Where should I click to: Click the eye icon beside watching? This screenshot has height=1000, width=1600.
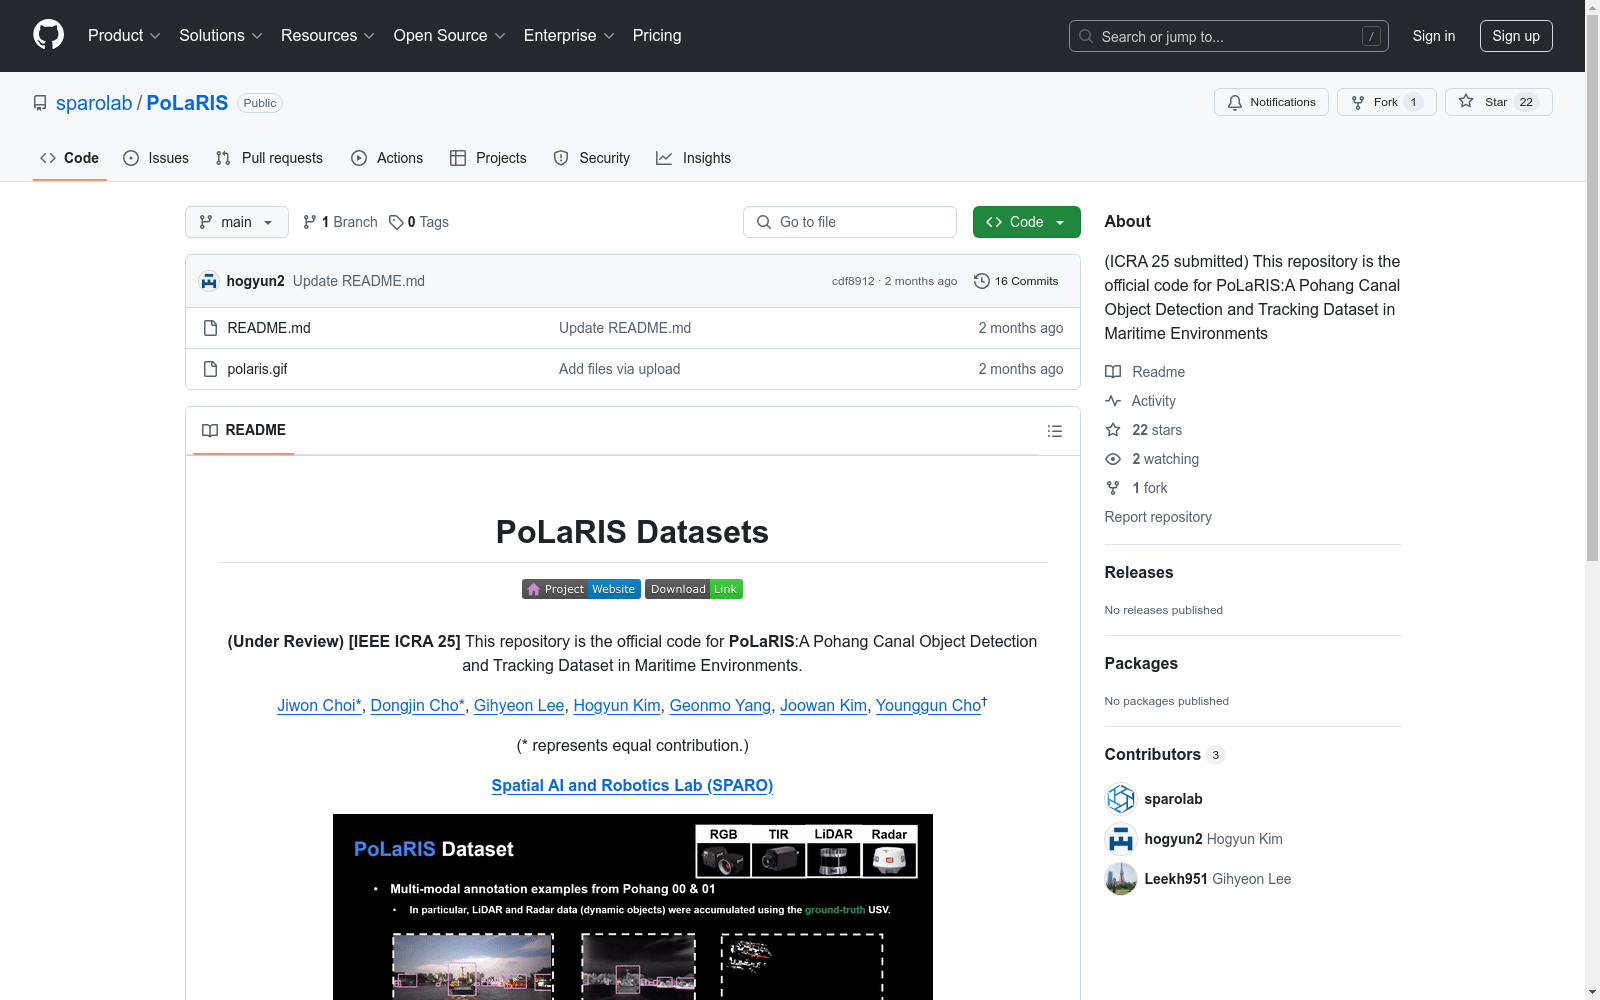pos(1113,459)
